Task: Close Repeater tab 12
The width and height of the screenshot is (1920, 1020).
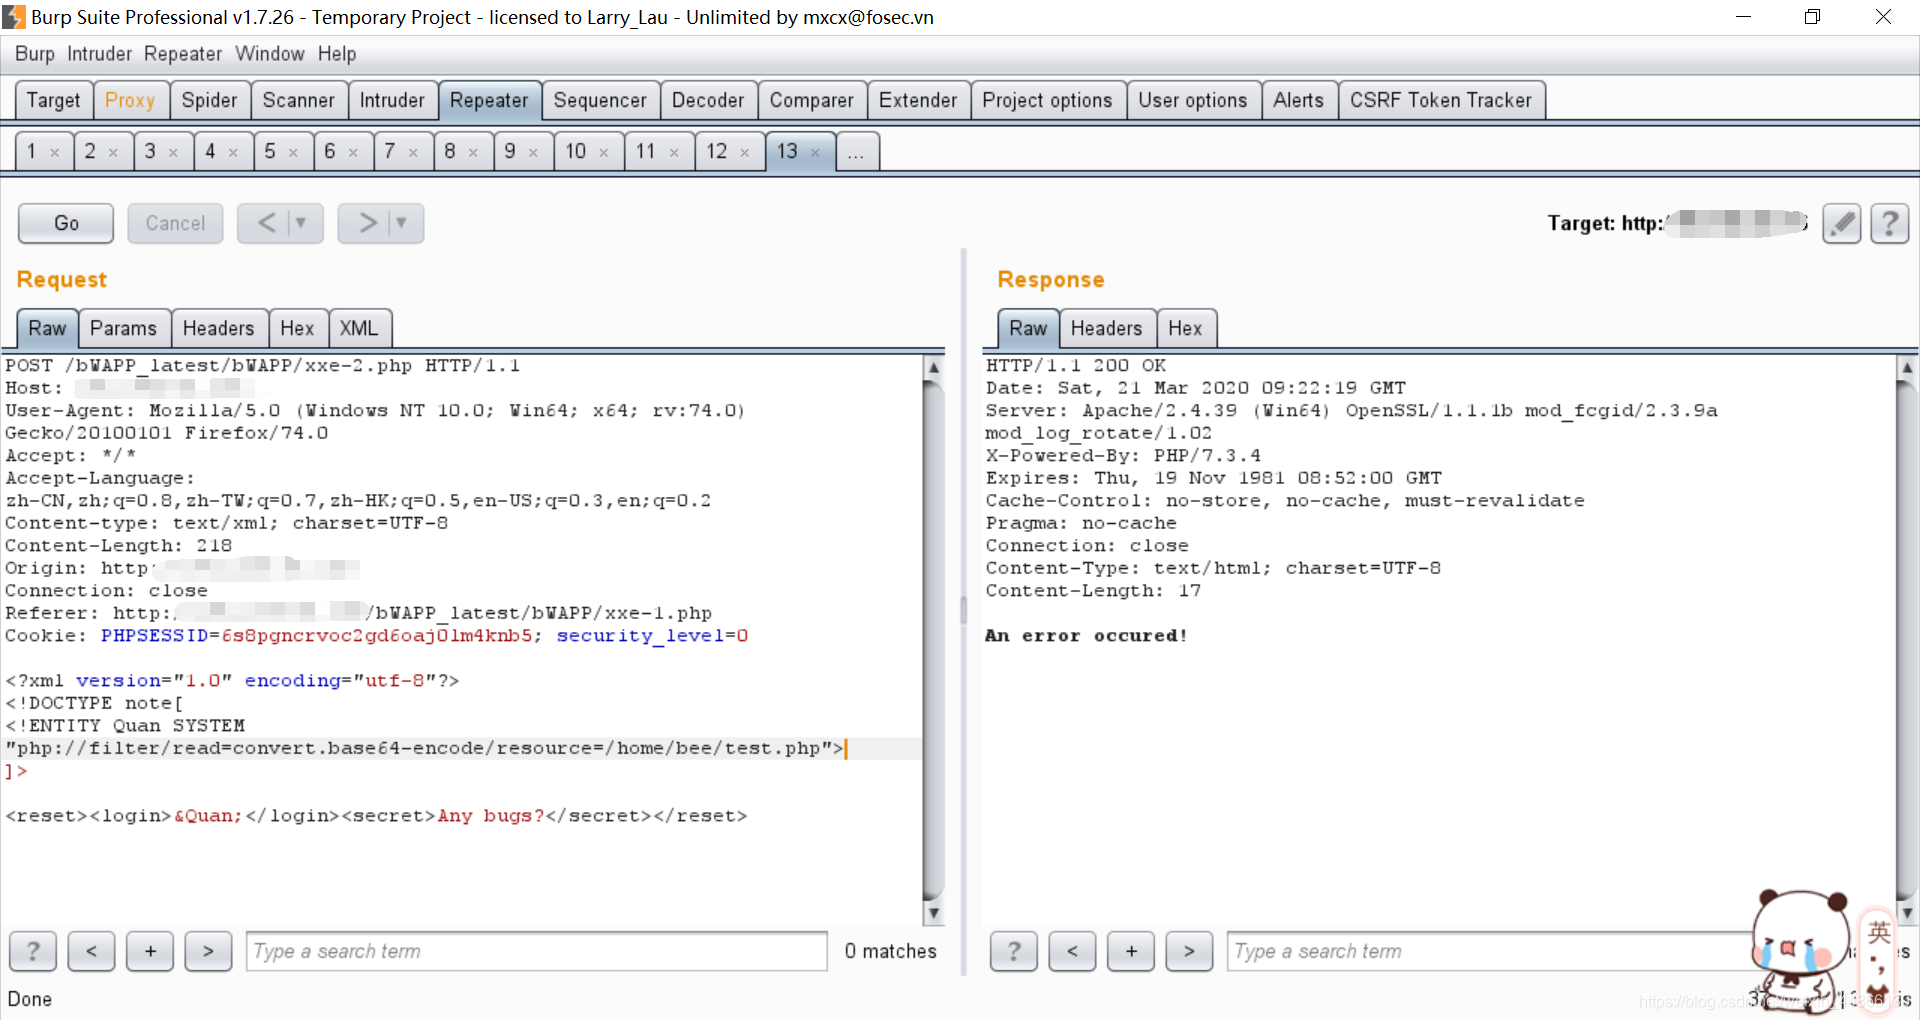Action: coord(744,153)
